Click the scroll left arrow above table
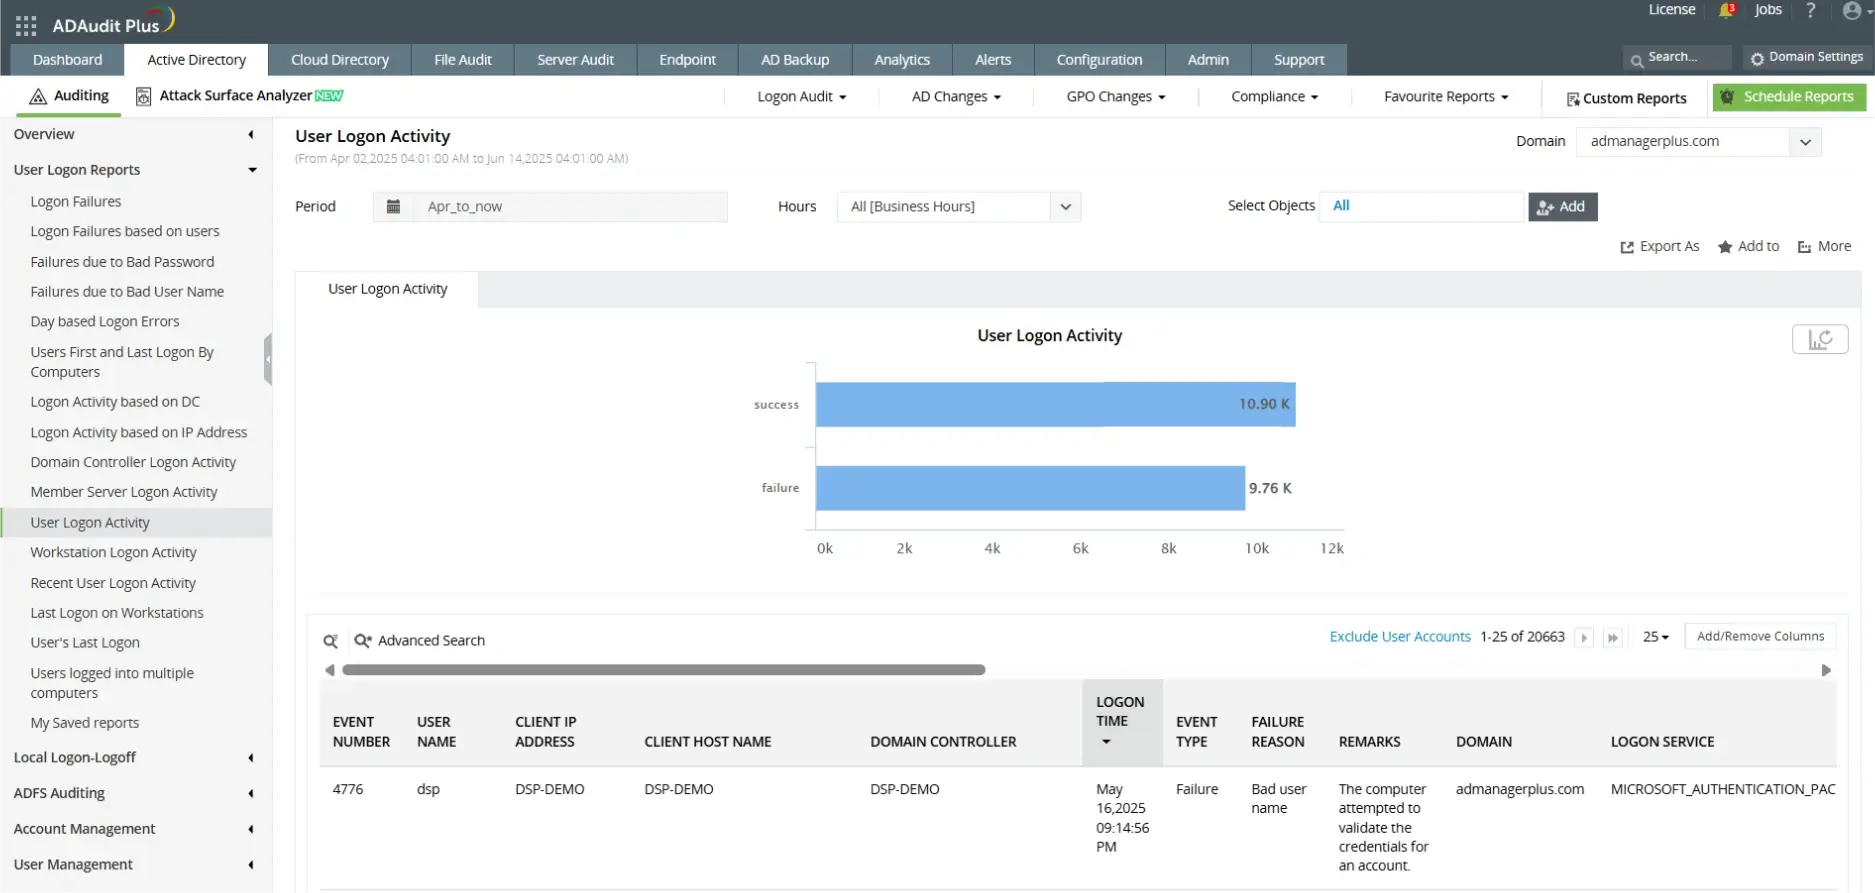 (x=329, y=670)
